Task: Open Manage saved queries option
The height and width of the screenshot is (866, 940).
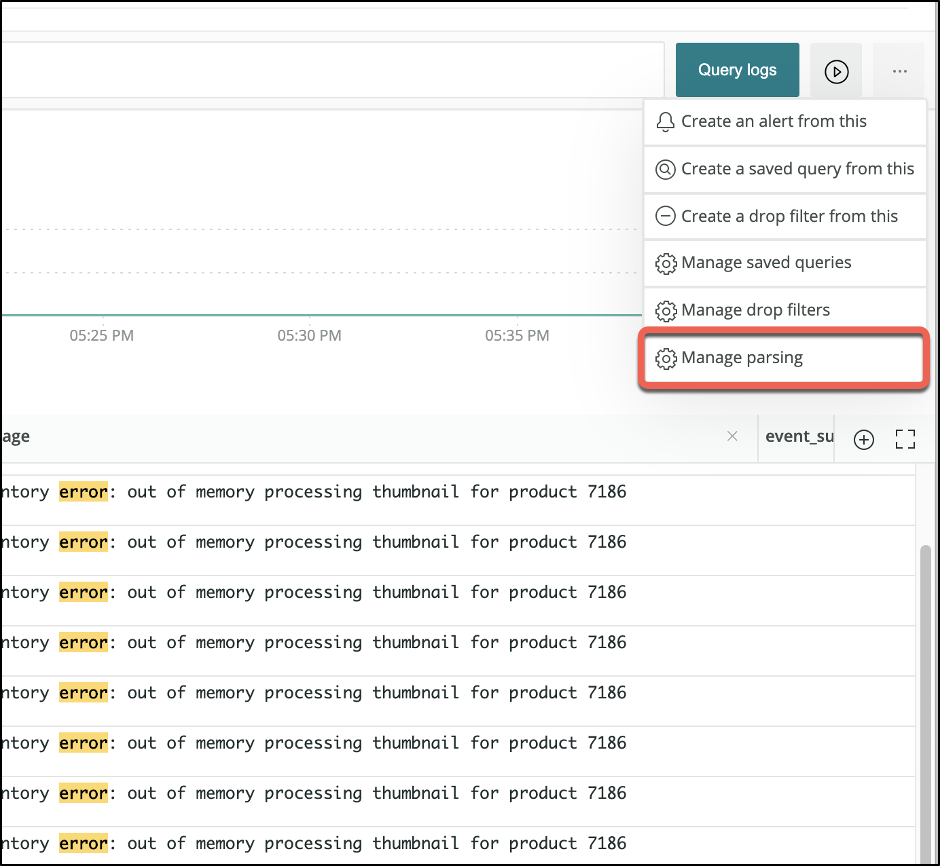Action: click(x=766, y=263)
